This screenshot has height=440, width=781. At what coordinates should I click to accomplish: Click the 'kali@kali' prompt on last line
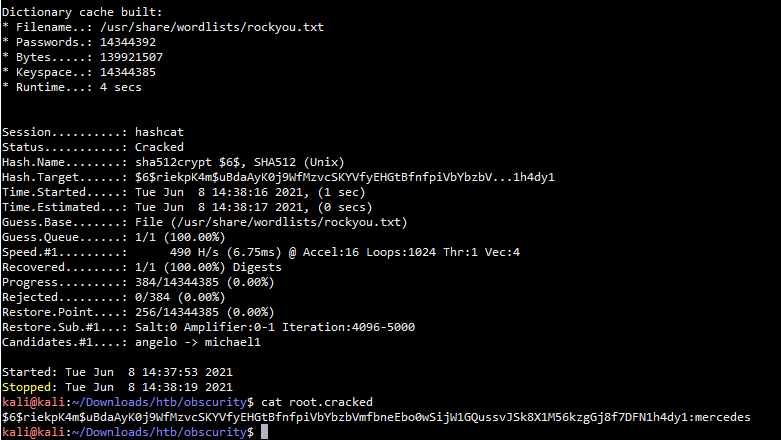(33, 432)
